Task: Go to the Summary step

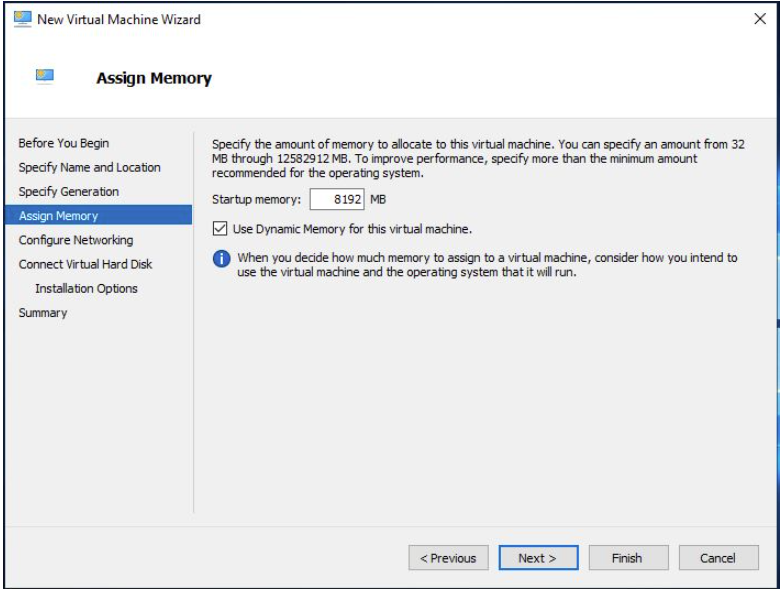Action: (x=43, y=313)
